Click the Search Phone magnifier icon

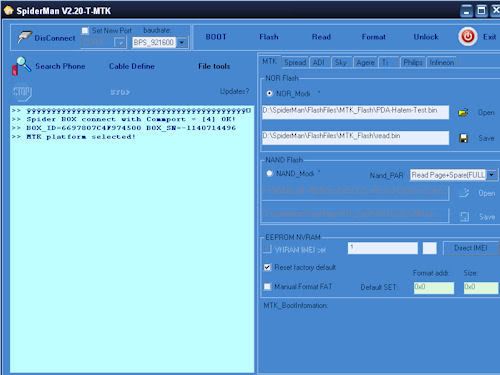[x=21, y=66]
